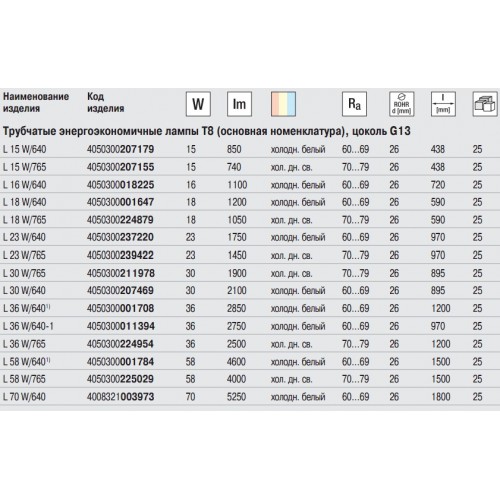Click product code 4050300239422
500x500 pixels.
tap(120, 255)
